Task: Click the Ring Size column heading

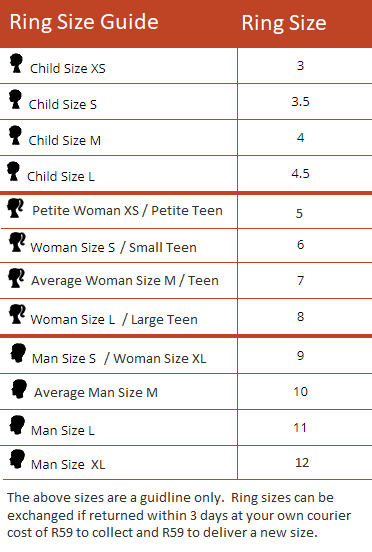Action: [284, 23]
